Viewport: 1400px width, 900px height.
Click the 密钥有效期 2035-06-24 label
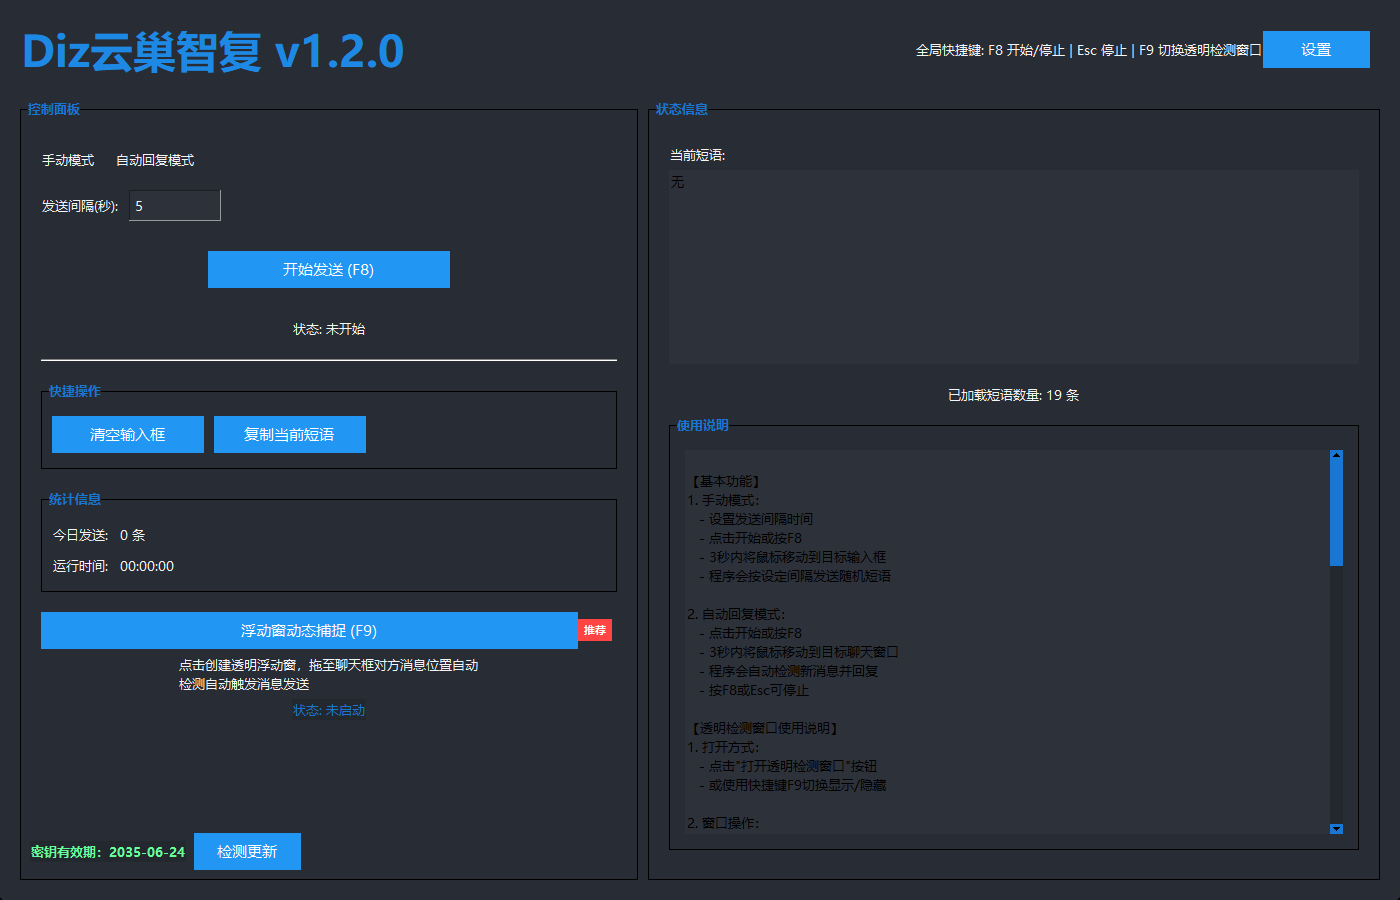click(108, 852)
